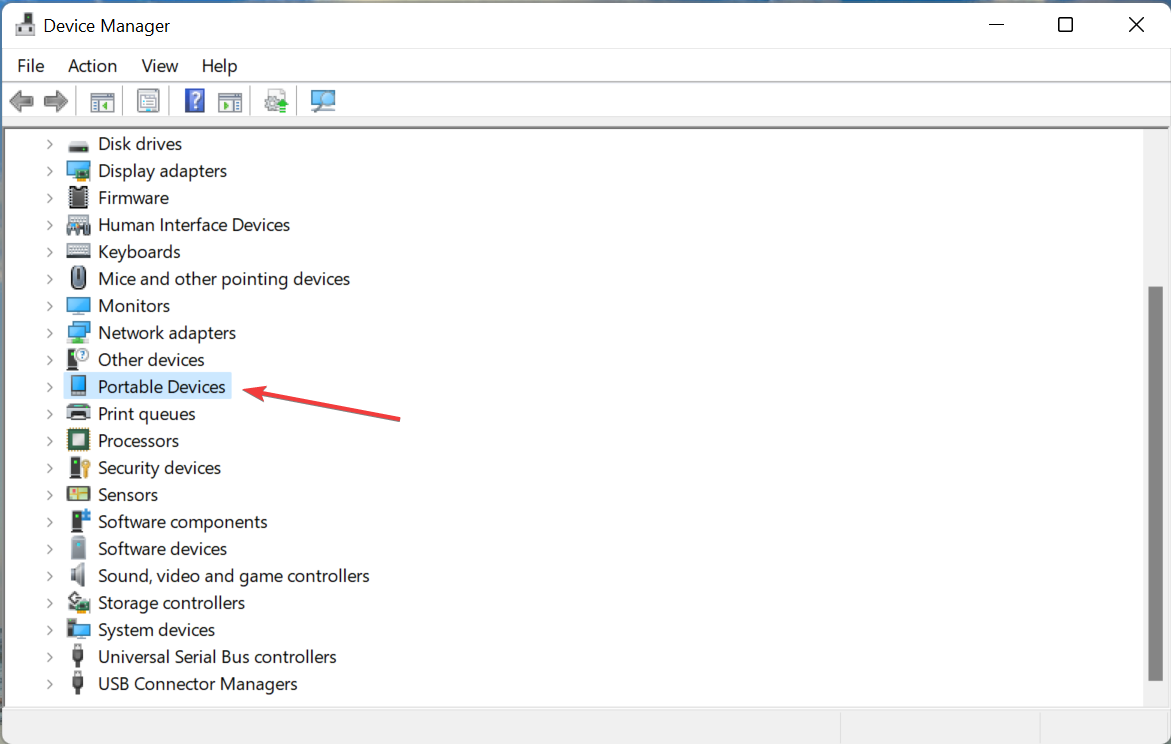Expand the System devices node
The width and height of the screenshot is (1171, 744).
[49, 630]
